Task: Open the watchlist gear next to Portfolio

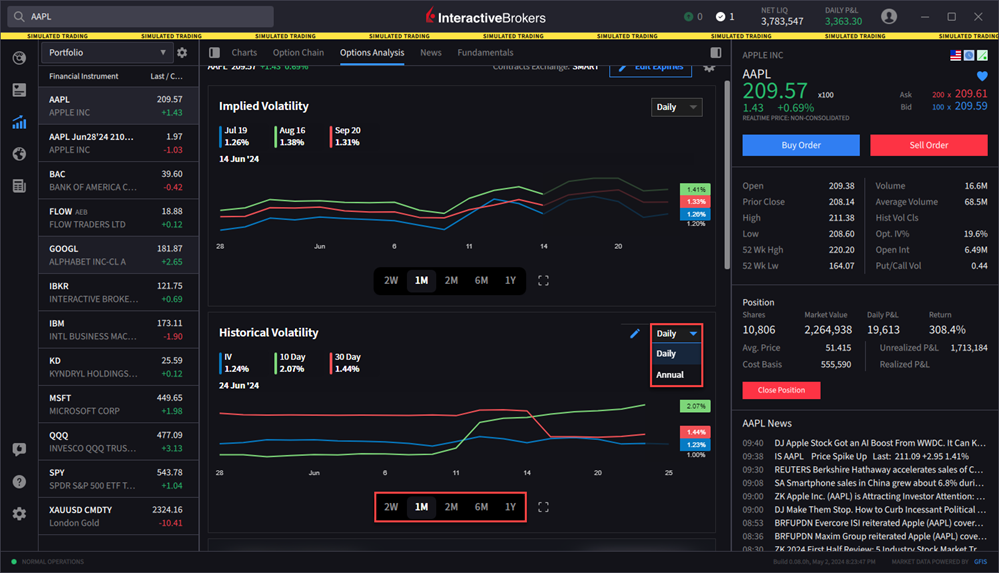Action: [x=182, y=53]
